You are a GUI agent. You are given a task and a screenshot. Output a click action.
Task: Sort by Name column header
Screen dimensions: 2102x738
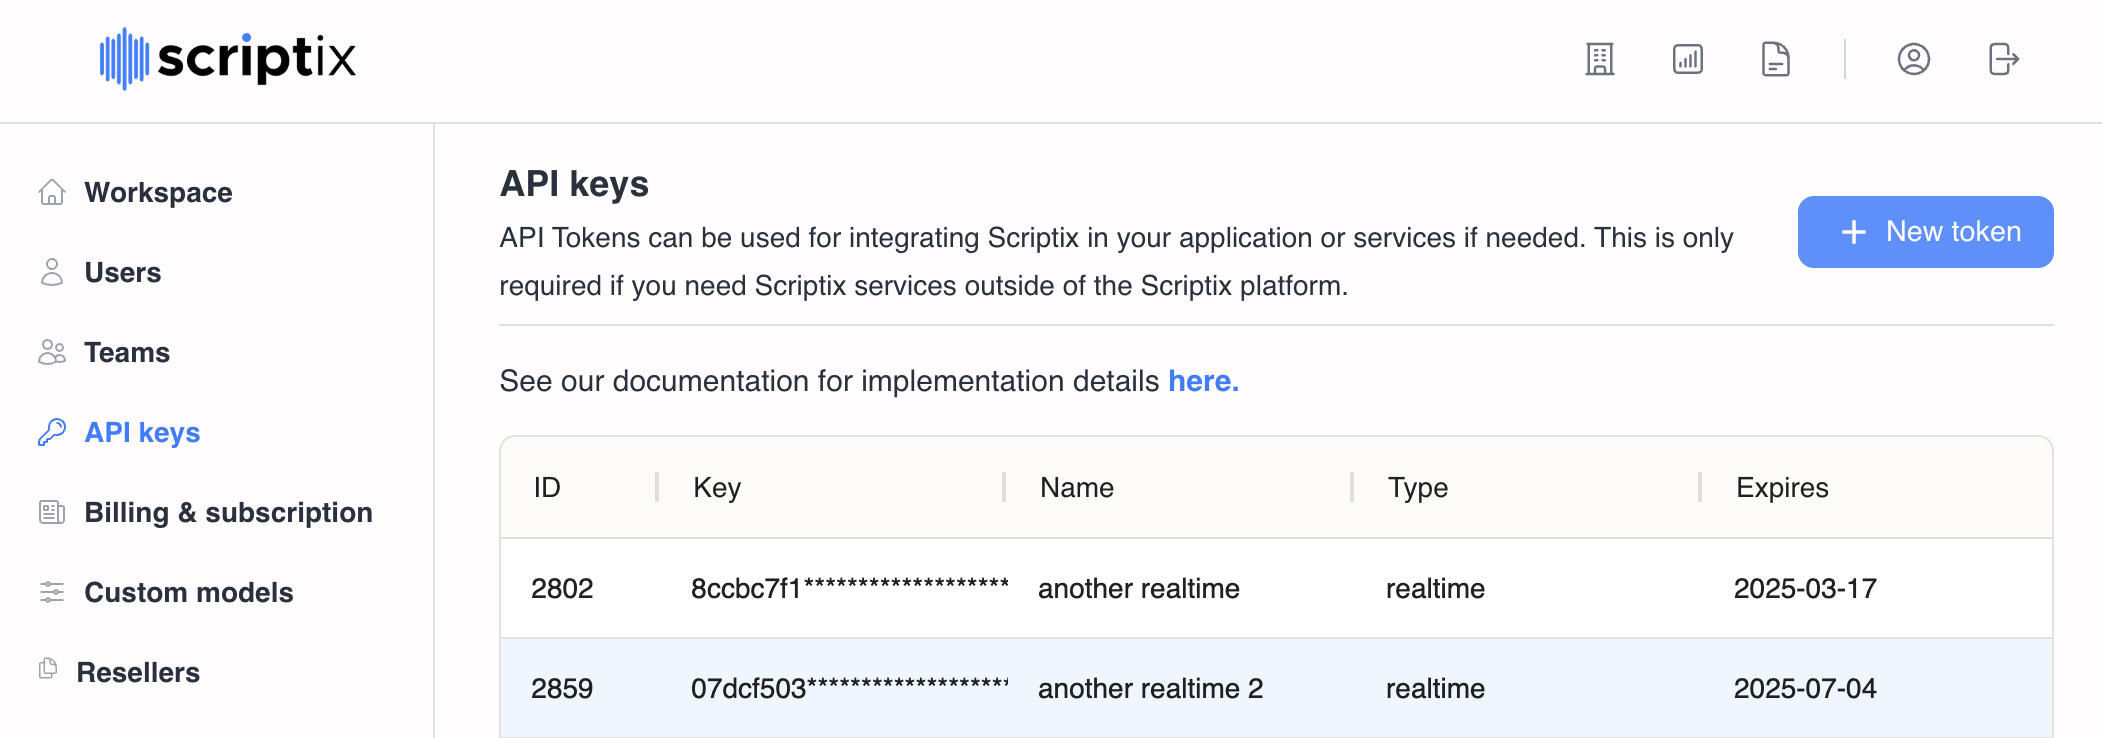pyautogui.click(x=1077, y=487)
